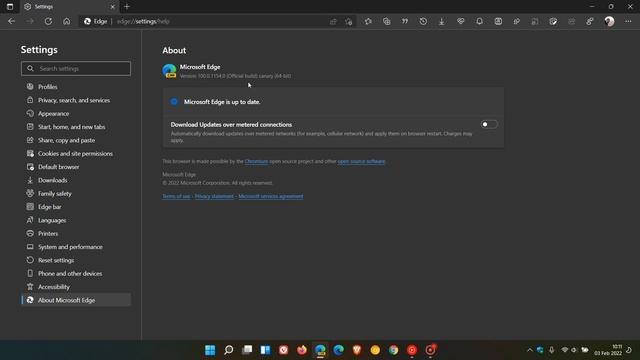Open Task View on the taskbar

tap(247, 350)
